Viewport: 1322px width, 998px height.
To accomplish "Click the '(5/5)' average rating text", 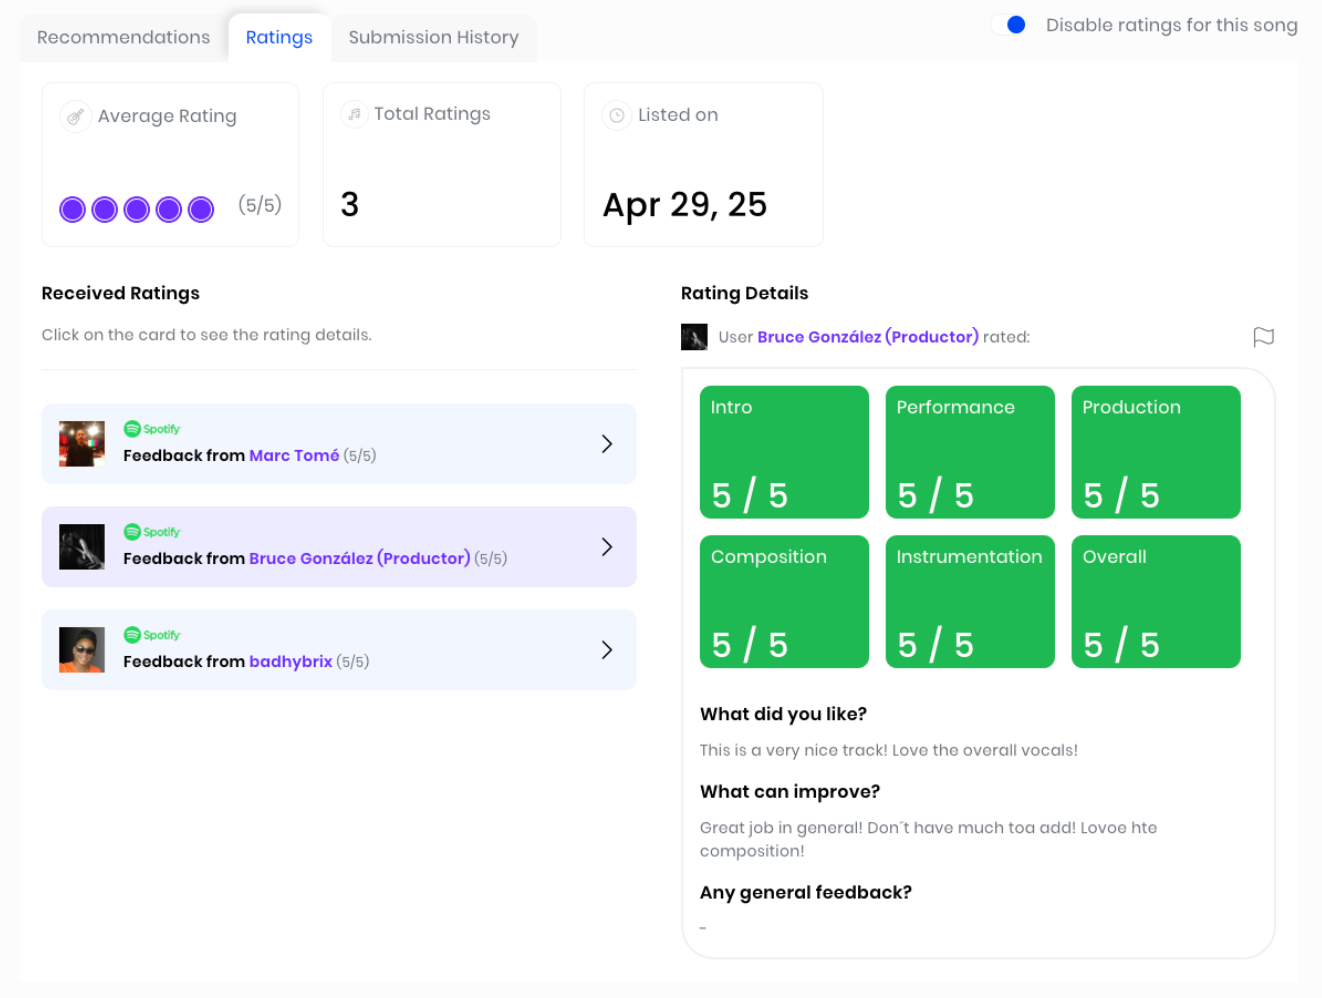I will click(260, 205).
